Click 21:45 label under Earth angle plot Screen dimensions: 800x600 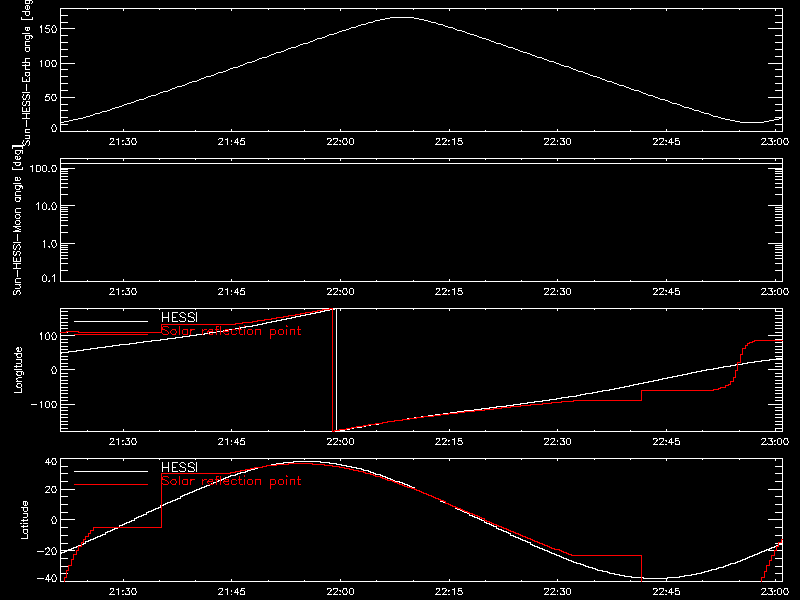click(232, 142)
